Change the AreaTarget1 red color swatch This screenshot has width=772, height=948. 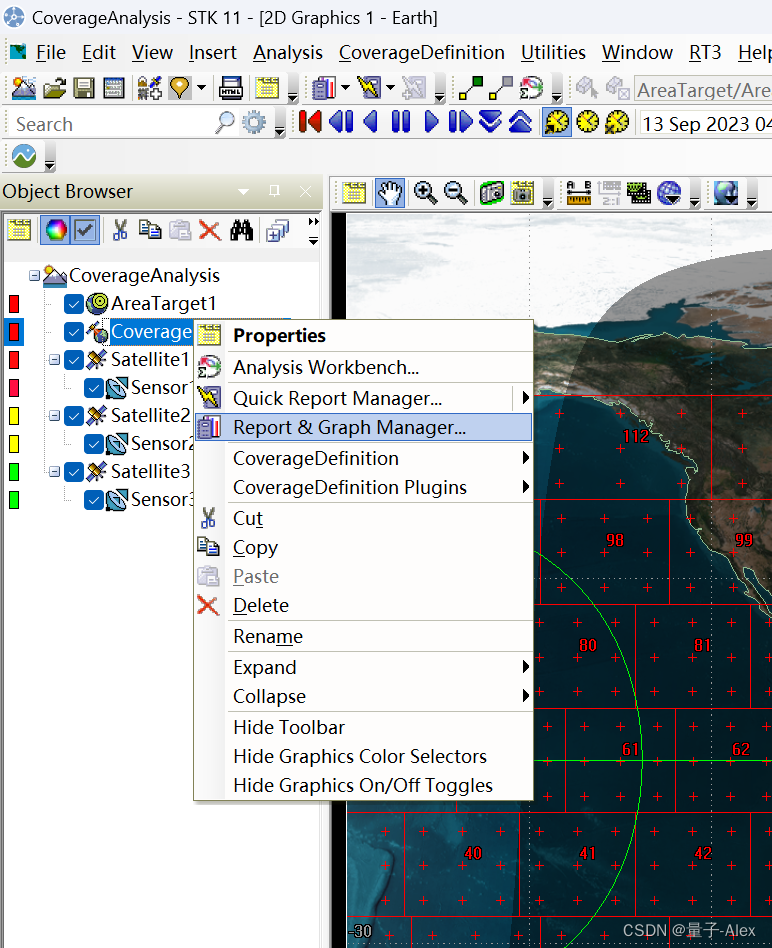(x=14, y=304)
